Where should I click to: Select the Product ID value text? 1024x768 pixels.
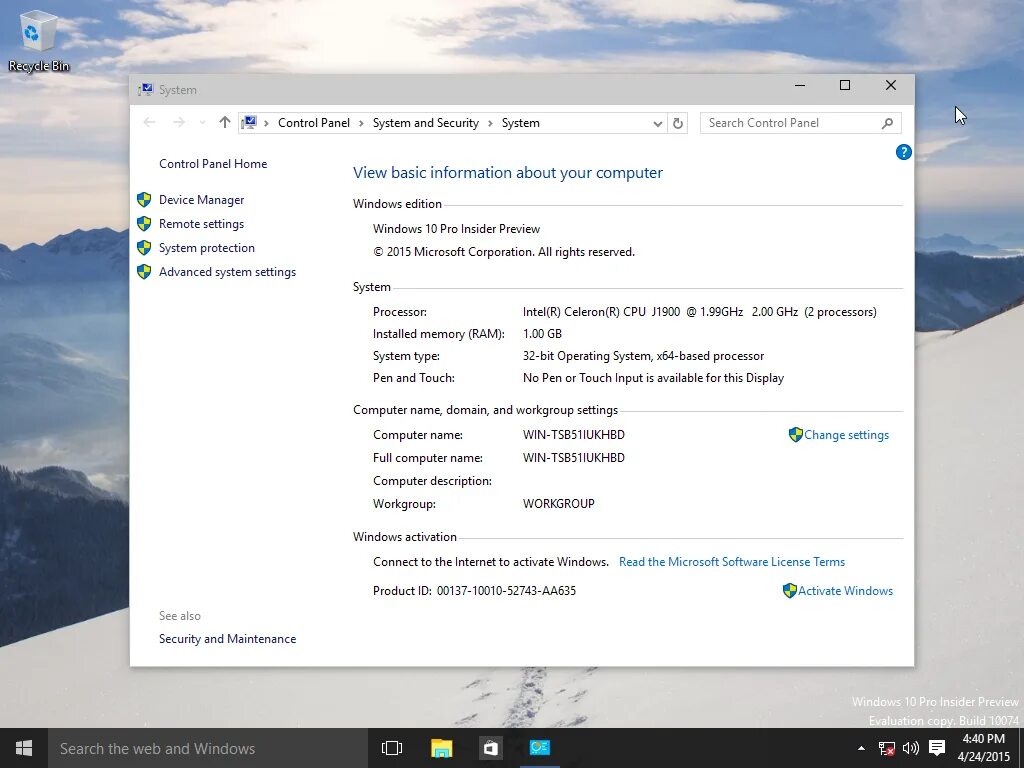coord(506,591)
